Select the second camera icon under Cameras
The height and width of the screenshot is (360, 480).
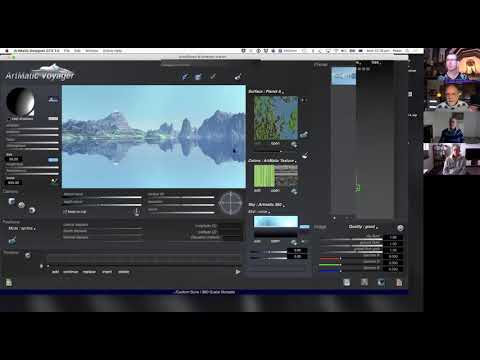coord(22,205)
